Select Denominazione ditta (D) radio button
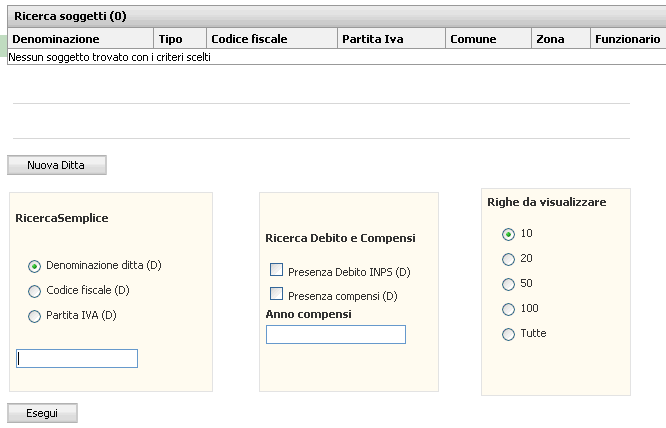The width and height of the screenshot is (666, 428). [34, 266]
